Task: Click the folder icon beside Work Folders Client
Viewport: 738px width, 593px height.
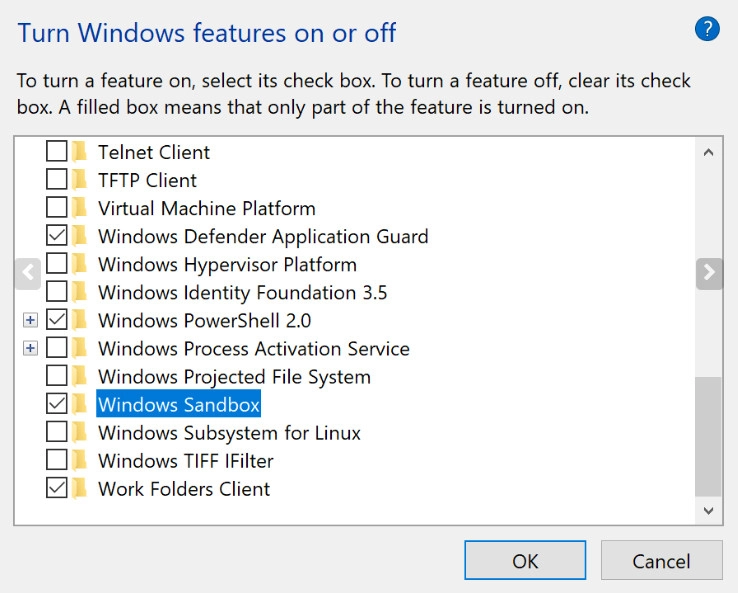Action: (80, 489)
